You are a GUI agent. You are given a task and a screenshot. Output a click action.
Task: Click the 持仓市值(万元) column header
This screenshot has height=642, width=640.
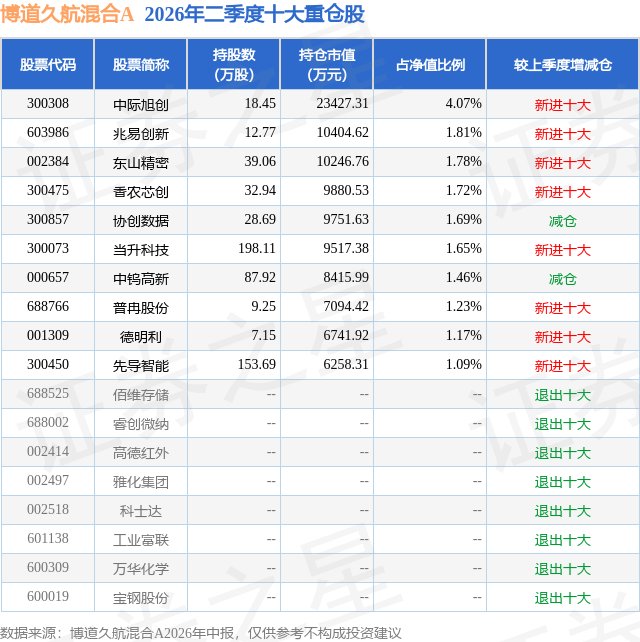point(327,65)
